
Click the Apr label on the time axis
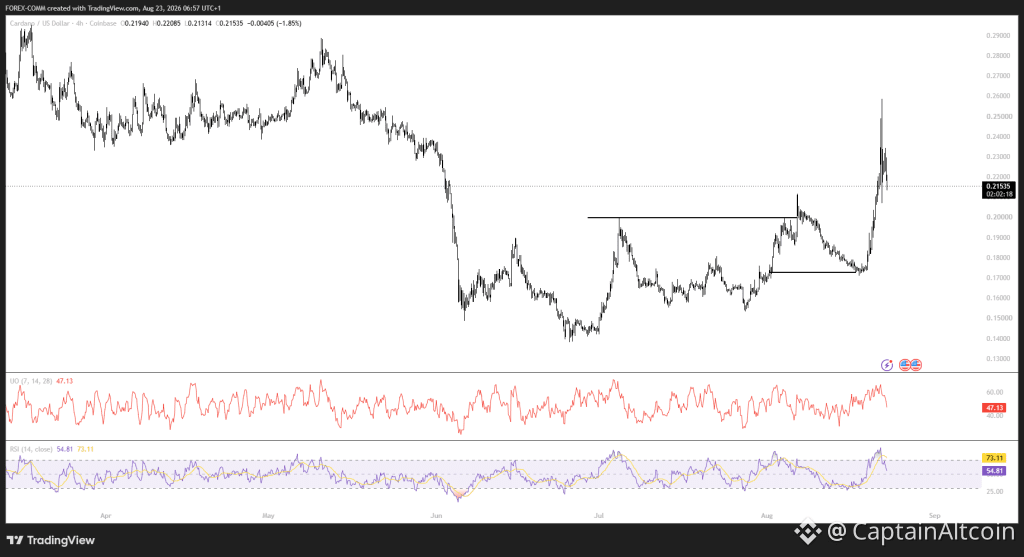coord(106,516)
